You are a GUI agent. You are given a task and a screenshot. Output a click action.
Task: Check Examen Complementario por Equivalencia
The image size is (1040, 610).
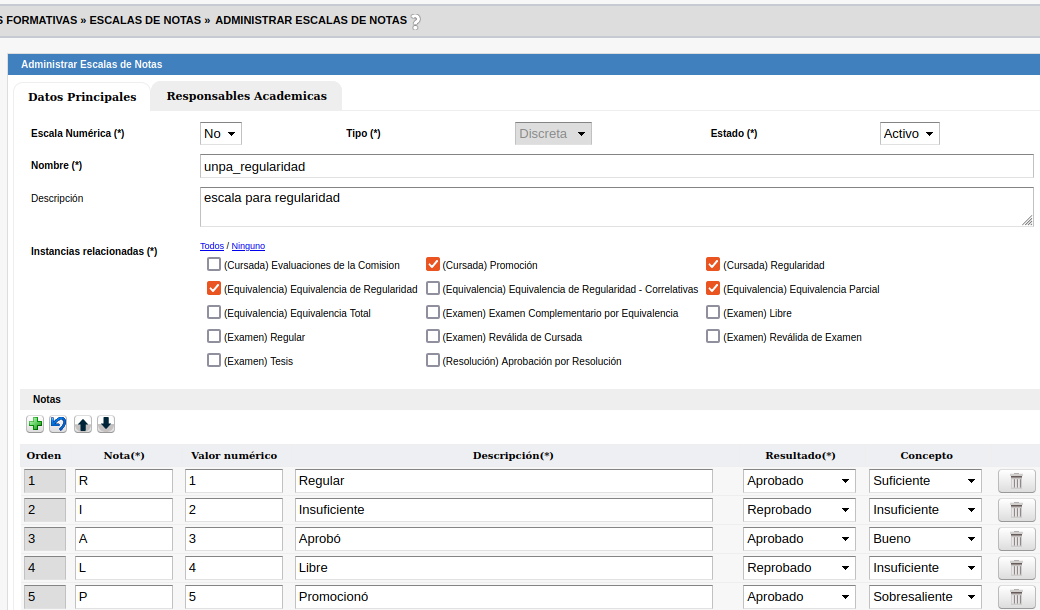tap(432, 312)
